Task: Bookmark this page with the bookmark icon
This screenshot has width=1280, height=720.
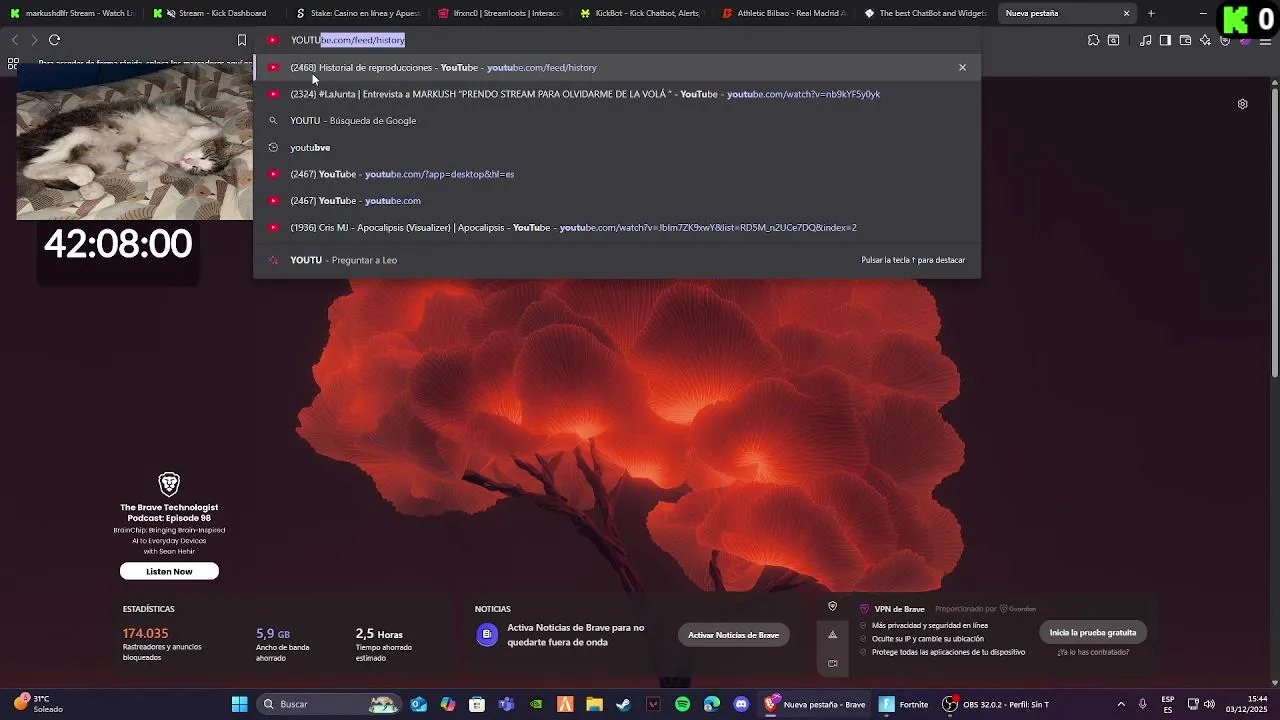Action: pyautogui.click(x=241, y=40)
